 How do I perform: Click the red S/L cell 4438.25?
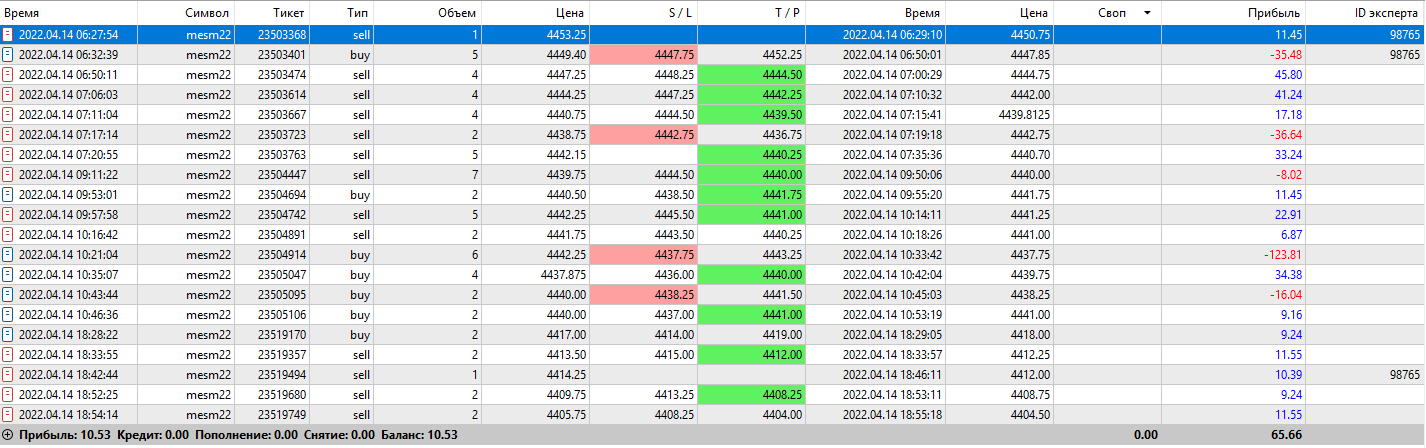pyautogui.click(x=643, y=294)
